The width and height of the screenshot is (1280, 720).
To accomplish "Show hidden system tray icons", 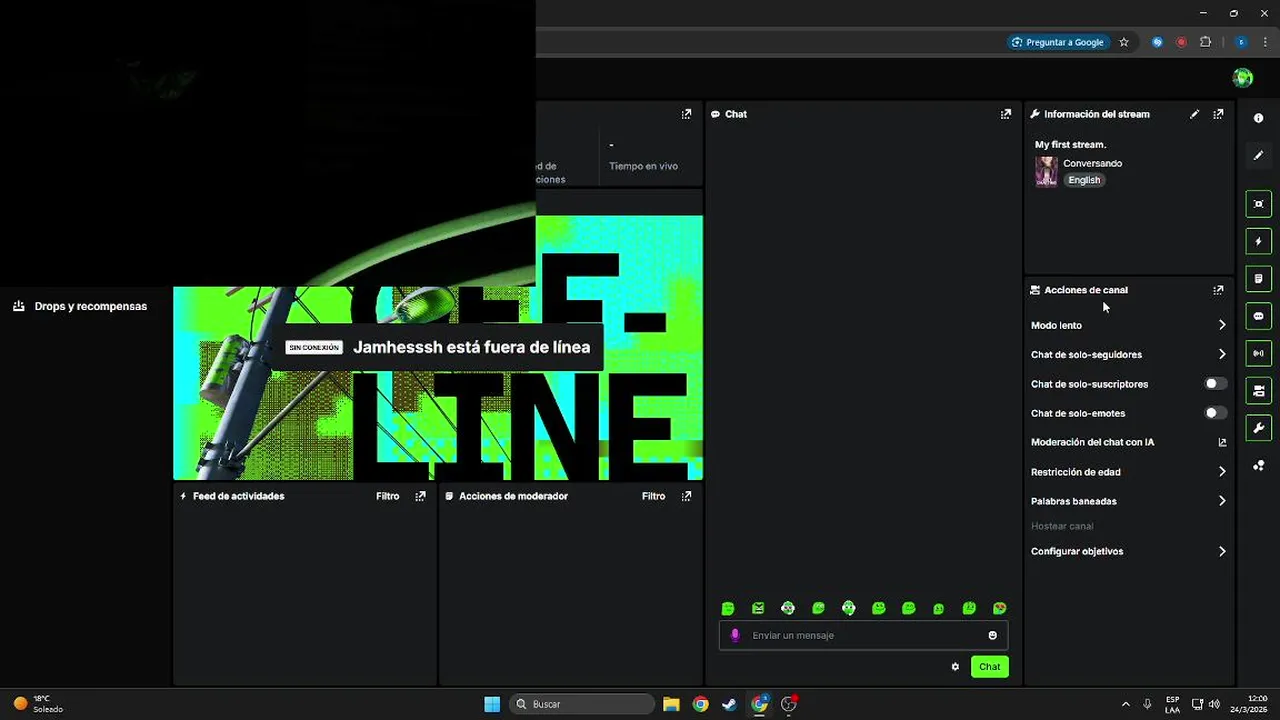I will pyautogui.click(x=1126, y=704).
